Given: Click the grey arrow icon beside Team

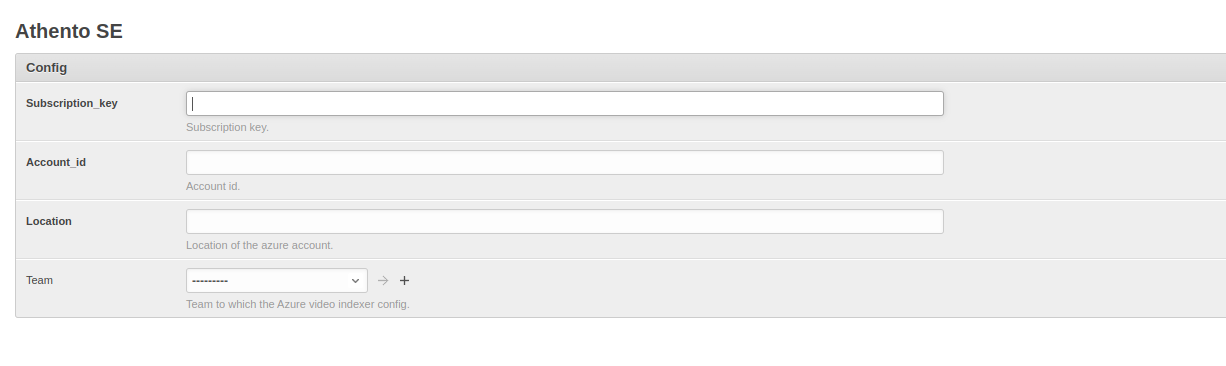Looking at the screenshot, I should [x=383, y=281].
